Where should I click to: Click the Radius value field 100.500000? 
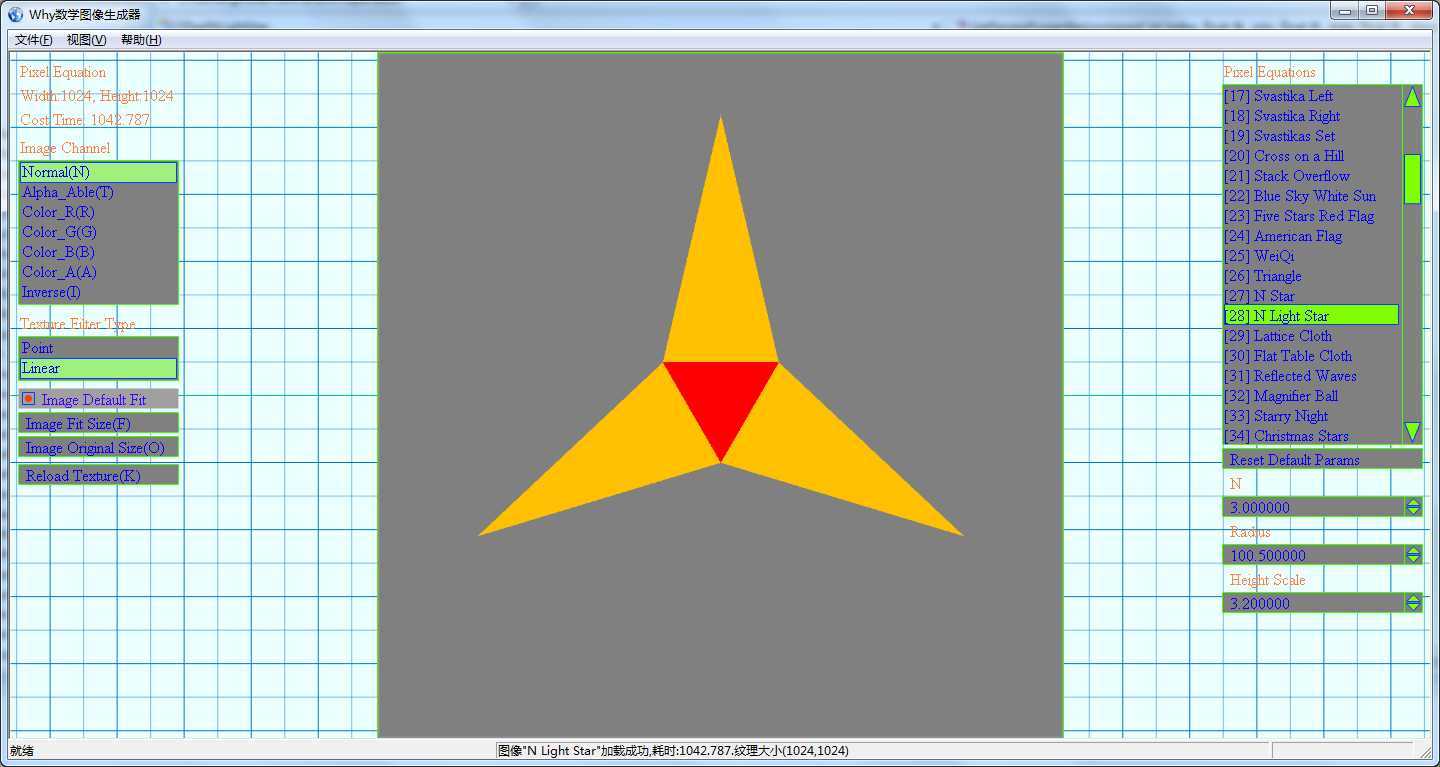(1314, 555)
